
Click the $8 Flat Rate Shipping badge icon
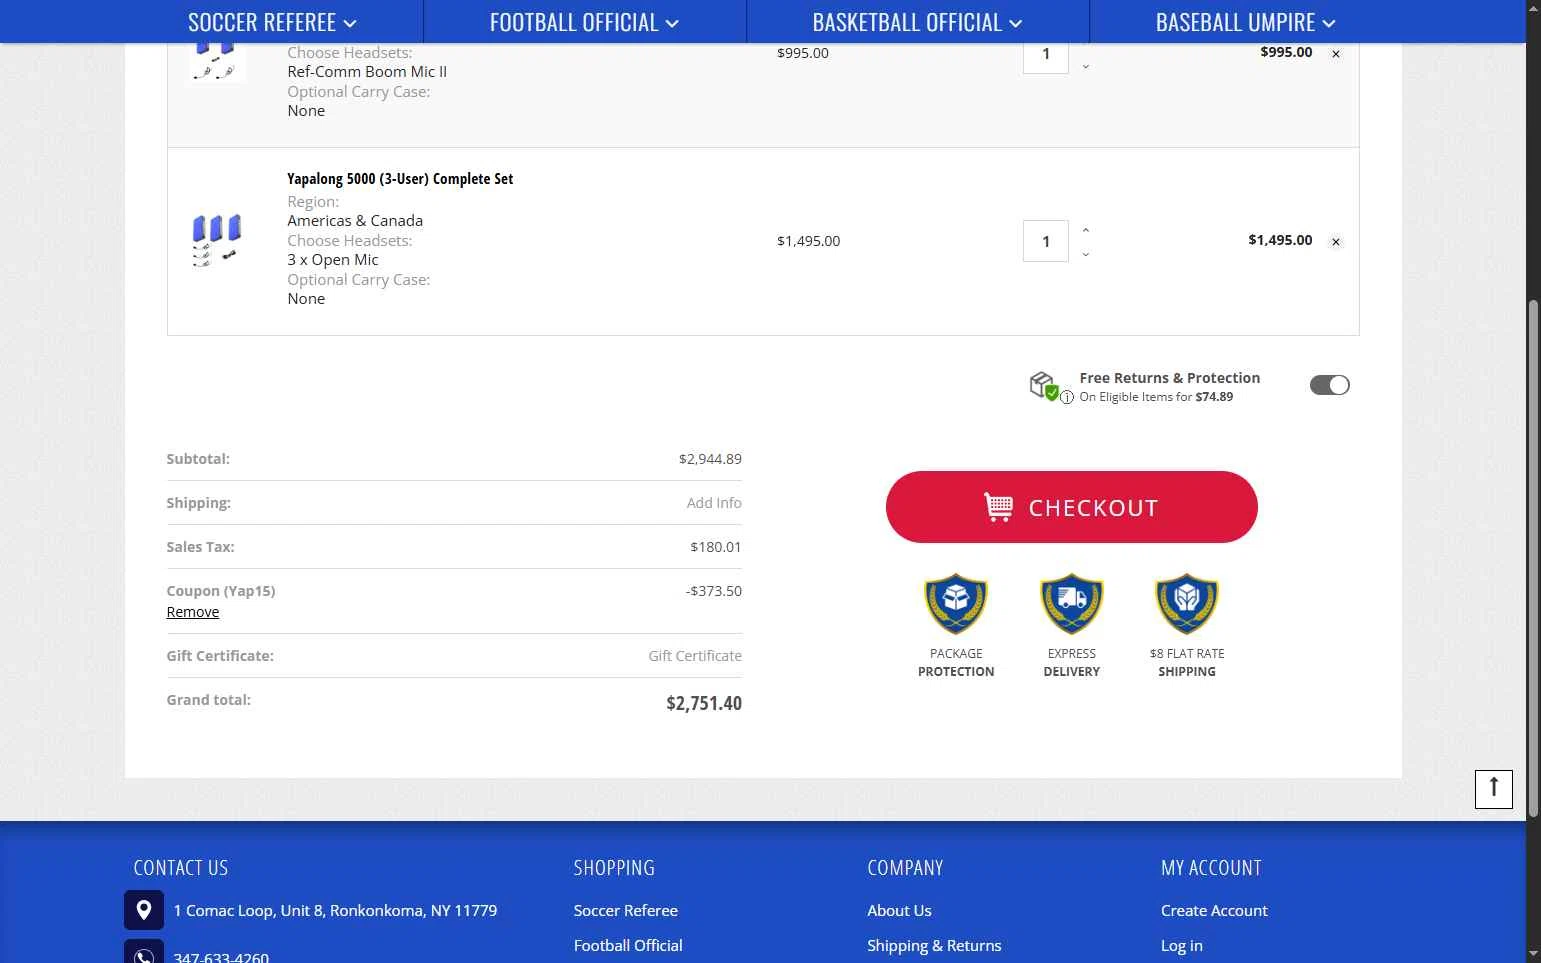coord(1187,604)
